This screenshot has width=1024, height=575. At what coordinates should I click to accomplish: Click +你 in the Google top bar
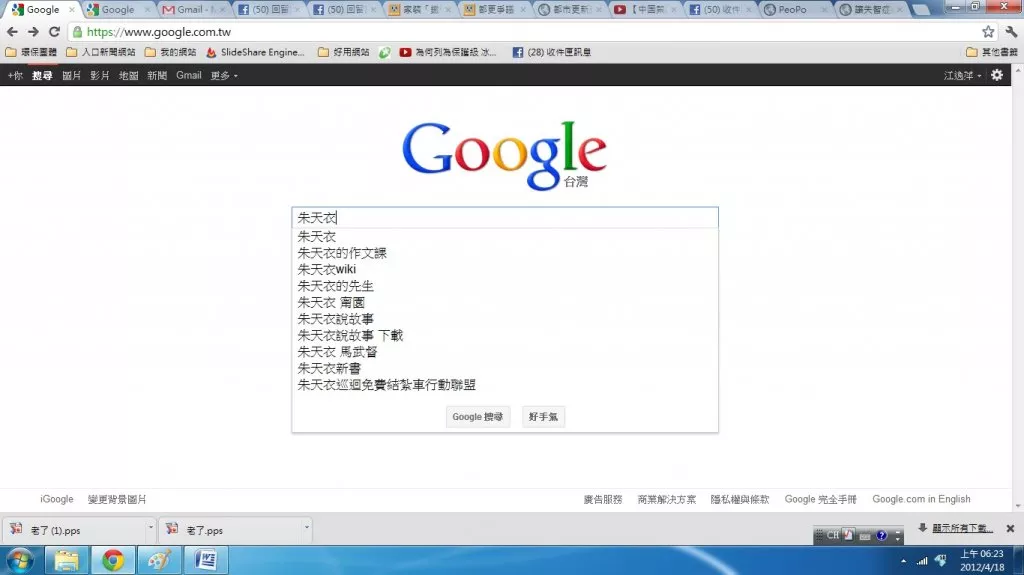pos(15,76)
